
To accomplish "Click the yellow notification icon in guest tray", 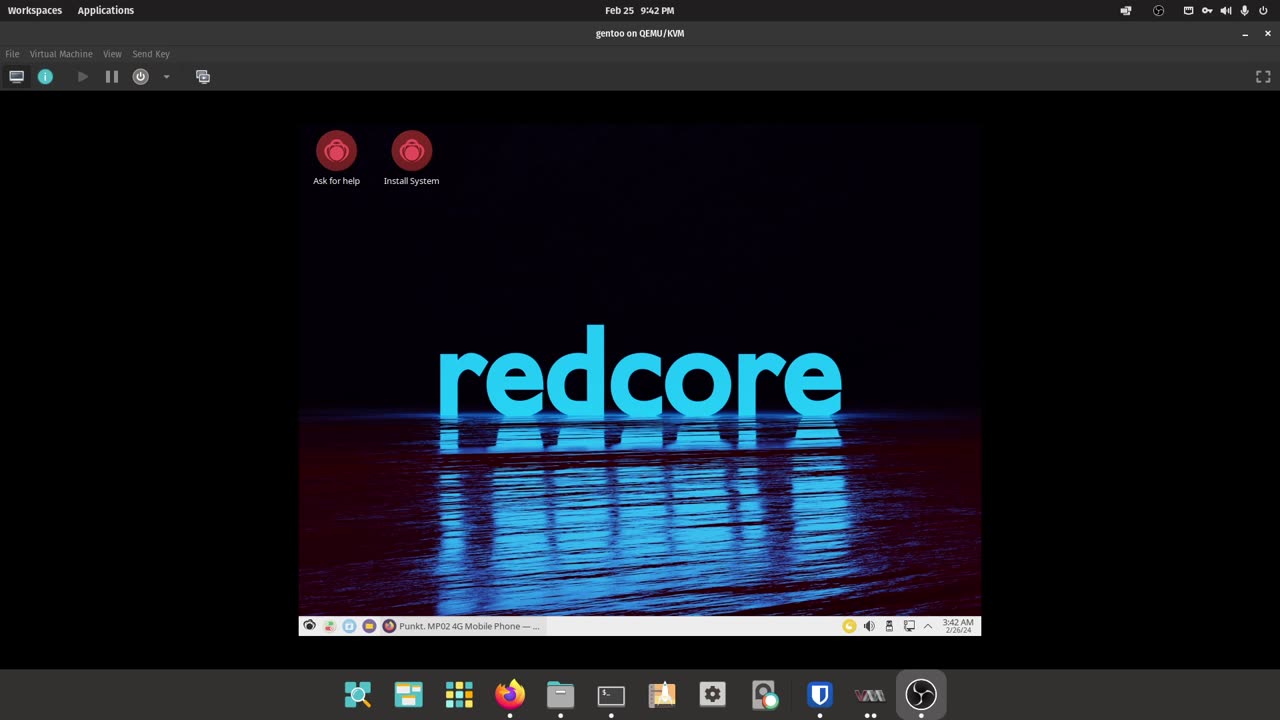I will pyautogui.click(x=849, y=626).
